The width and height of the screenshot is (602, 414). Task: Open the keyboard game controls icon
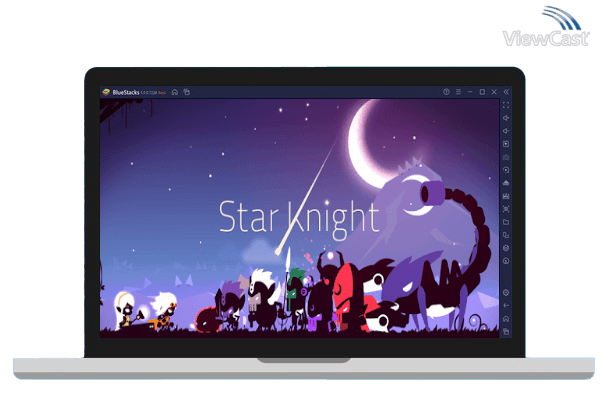pyautogui.click(x=506, y=157)
